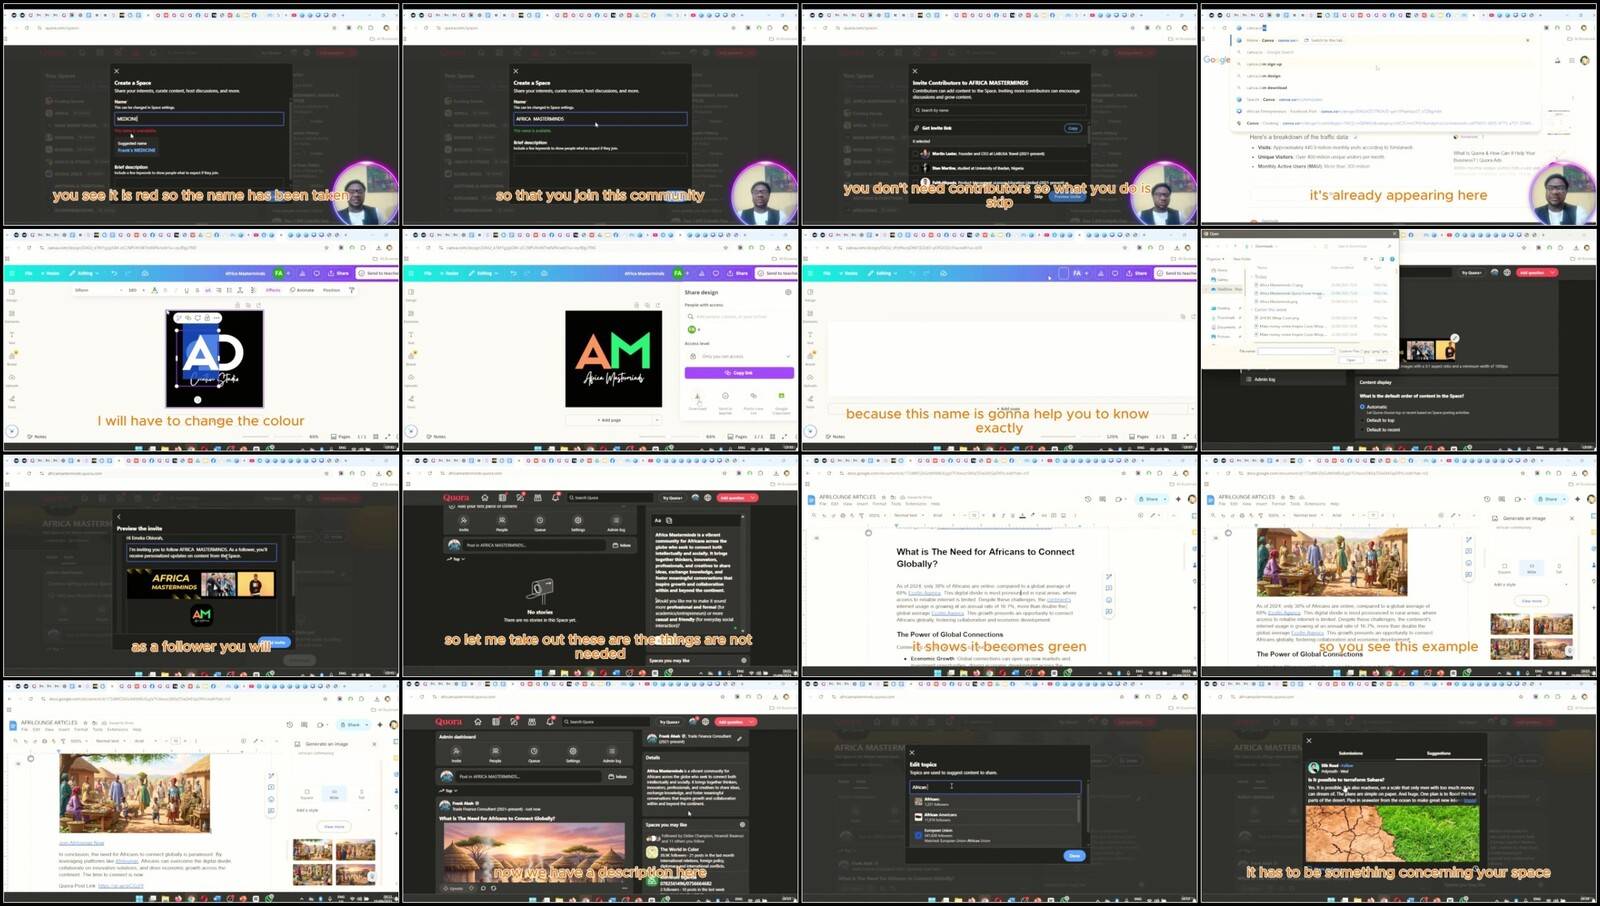Select the Automatic content display radio button
The image size is (1600, 906).
tap(1362, 407)
